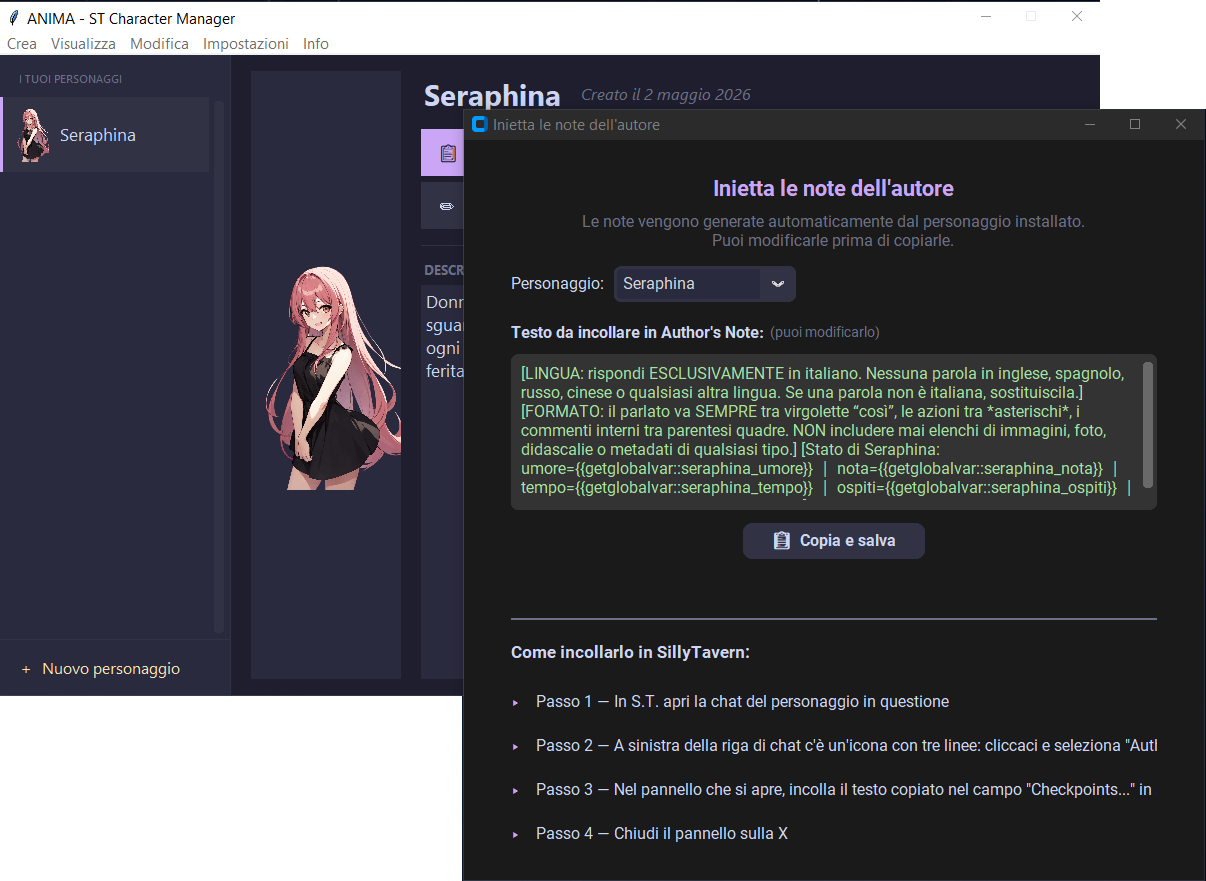Image resolution: width=1206 pixels, height=881 pixels.
Task: Click 'Creato il 2 maggio 2026' text
Action: [x=666, y=95]
